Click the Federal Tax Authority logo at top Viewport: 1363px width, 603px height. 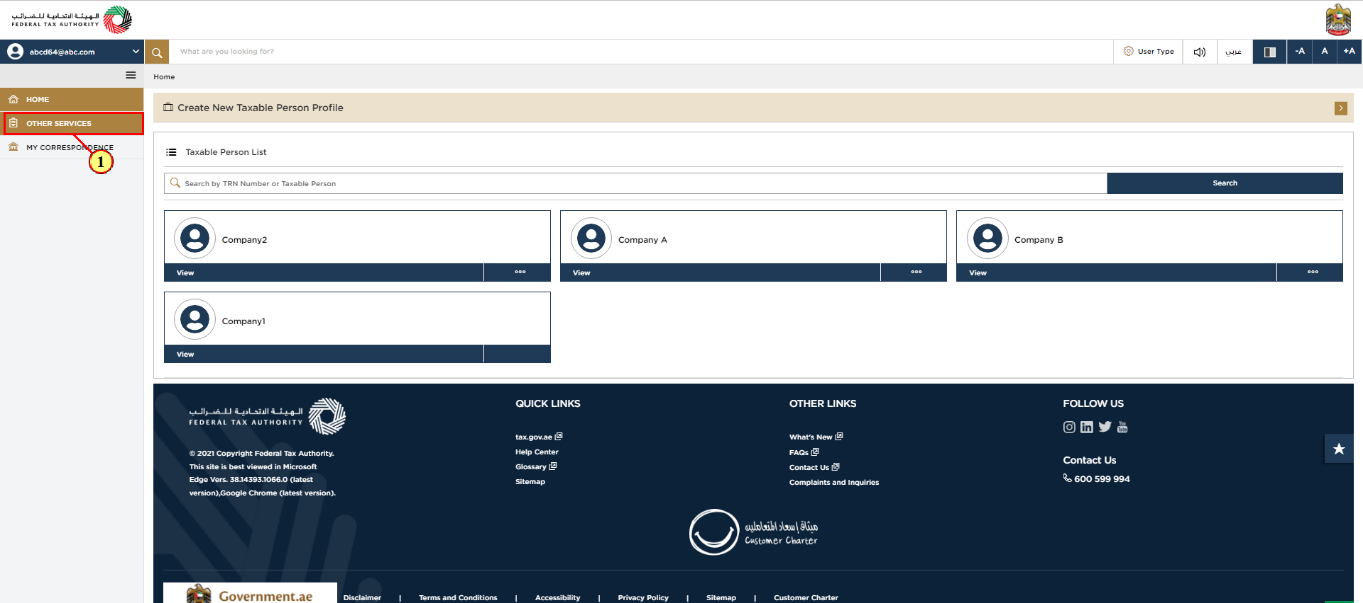click(71, 19)
